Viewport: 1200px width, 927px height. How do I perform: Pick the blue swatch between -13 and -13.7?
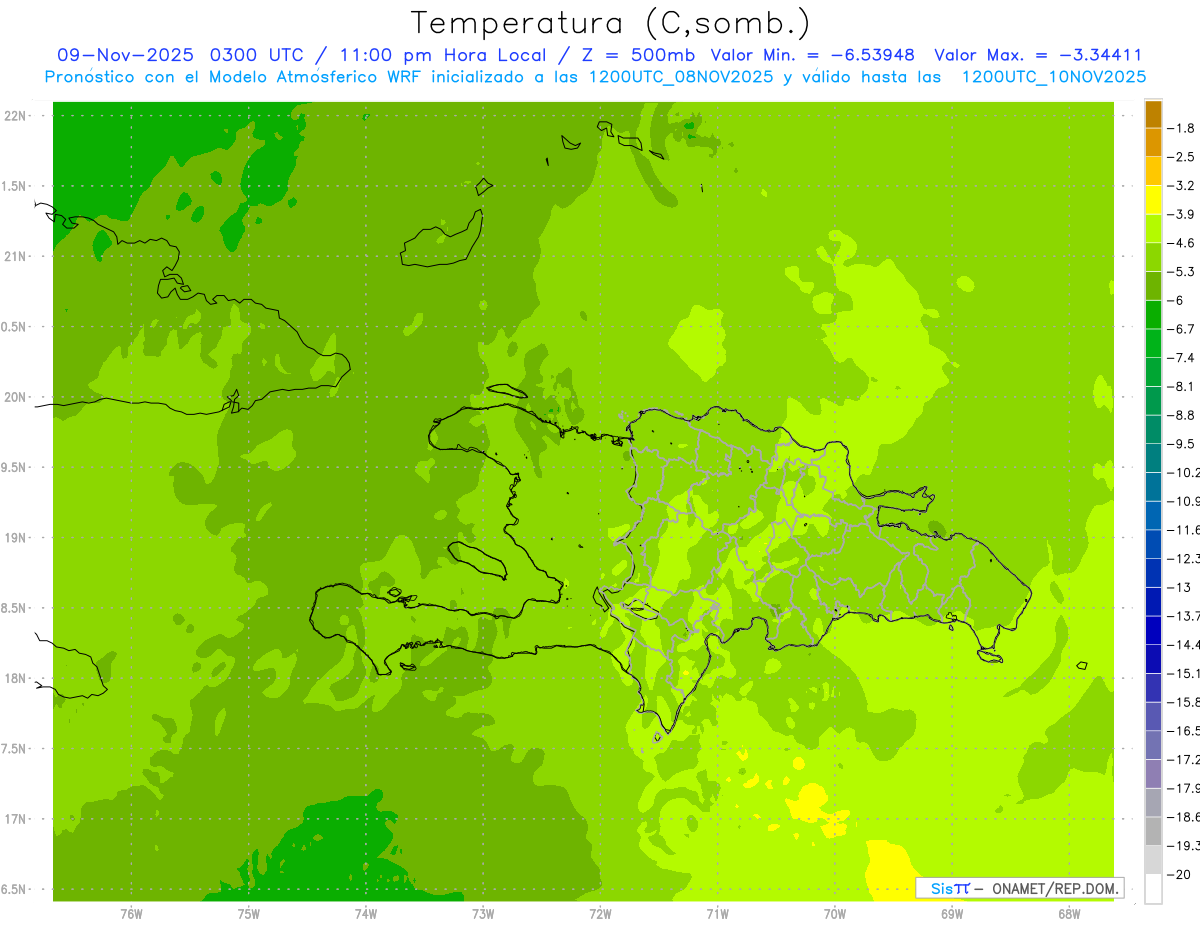[1153, 602]
